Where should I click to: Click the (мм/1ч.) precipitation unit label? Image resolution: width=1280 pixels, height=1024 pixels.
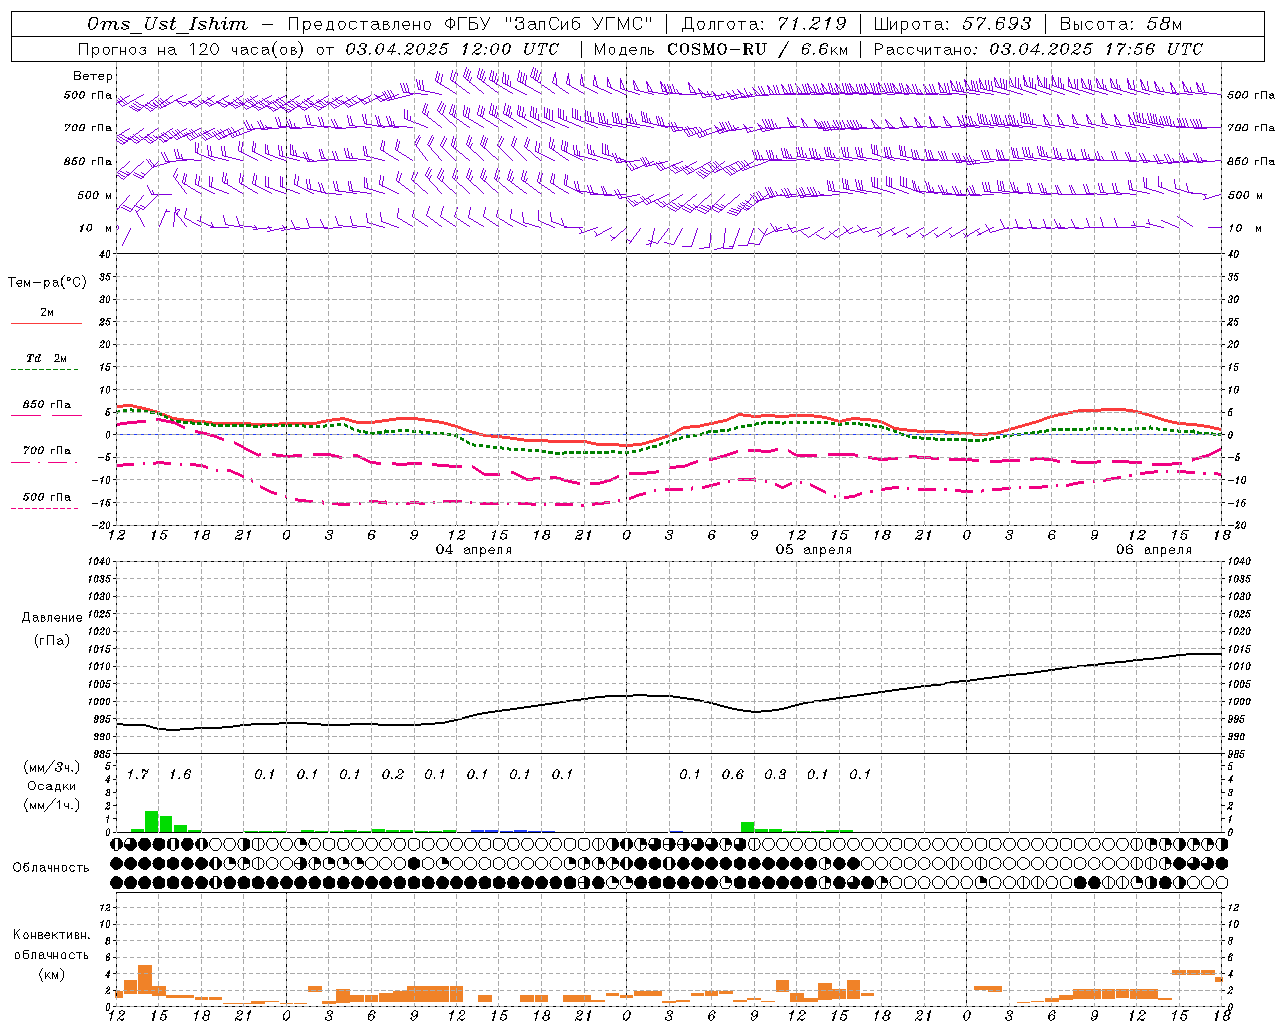(52, 805)
